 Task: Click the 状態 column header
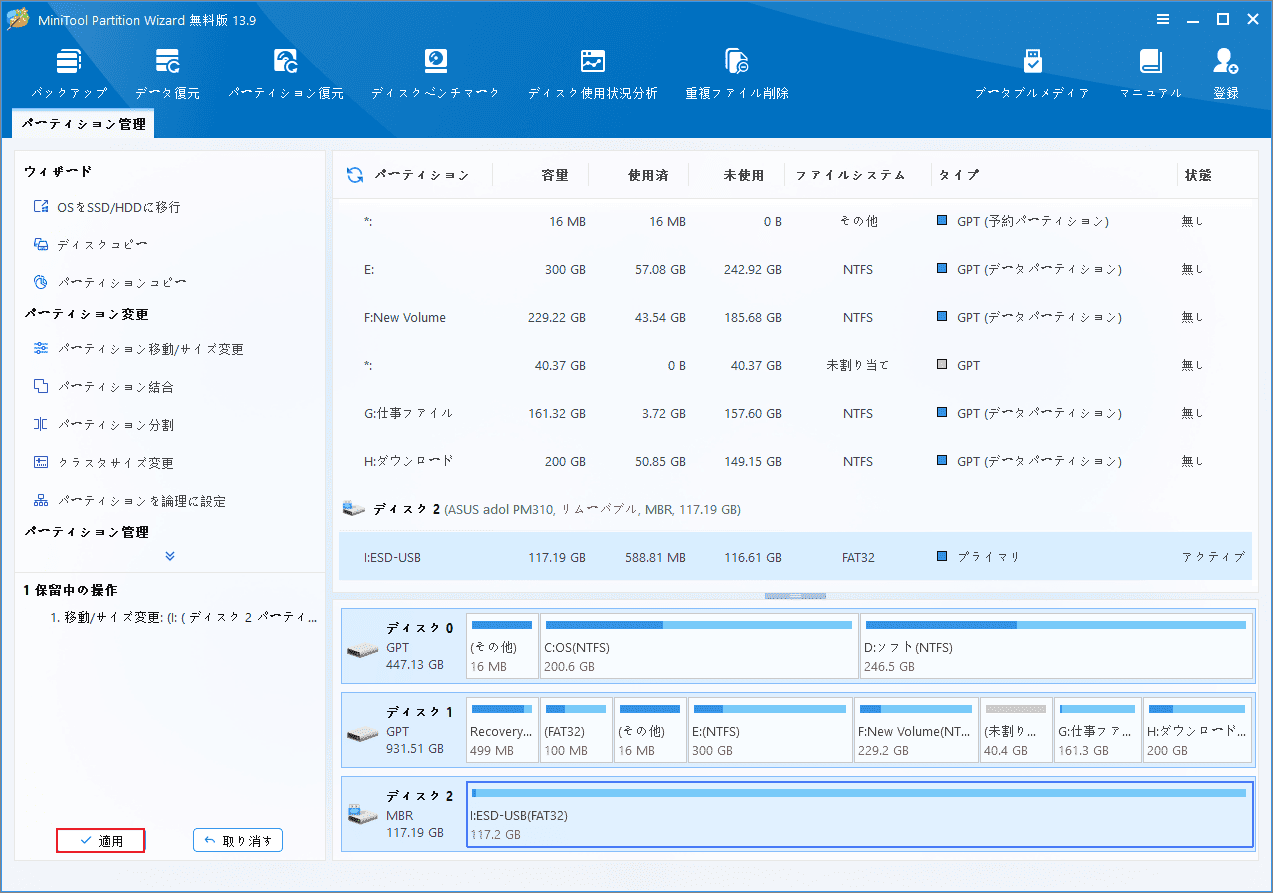(x=1198, y=175)
